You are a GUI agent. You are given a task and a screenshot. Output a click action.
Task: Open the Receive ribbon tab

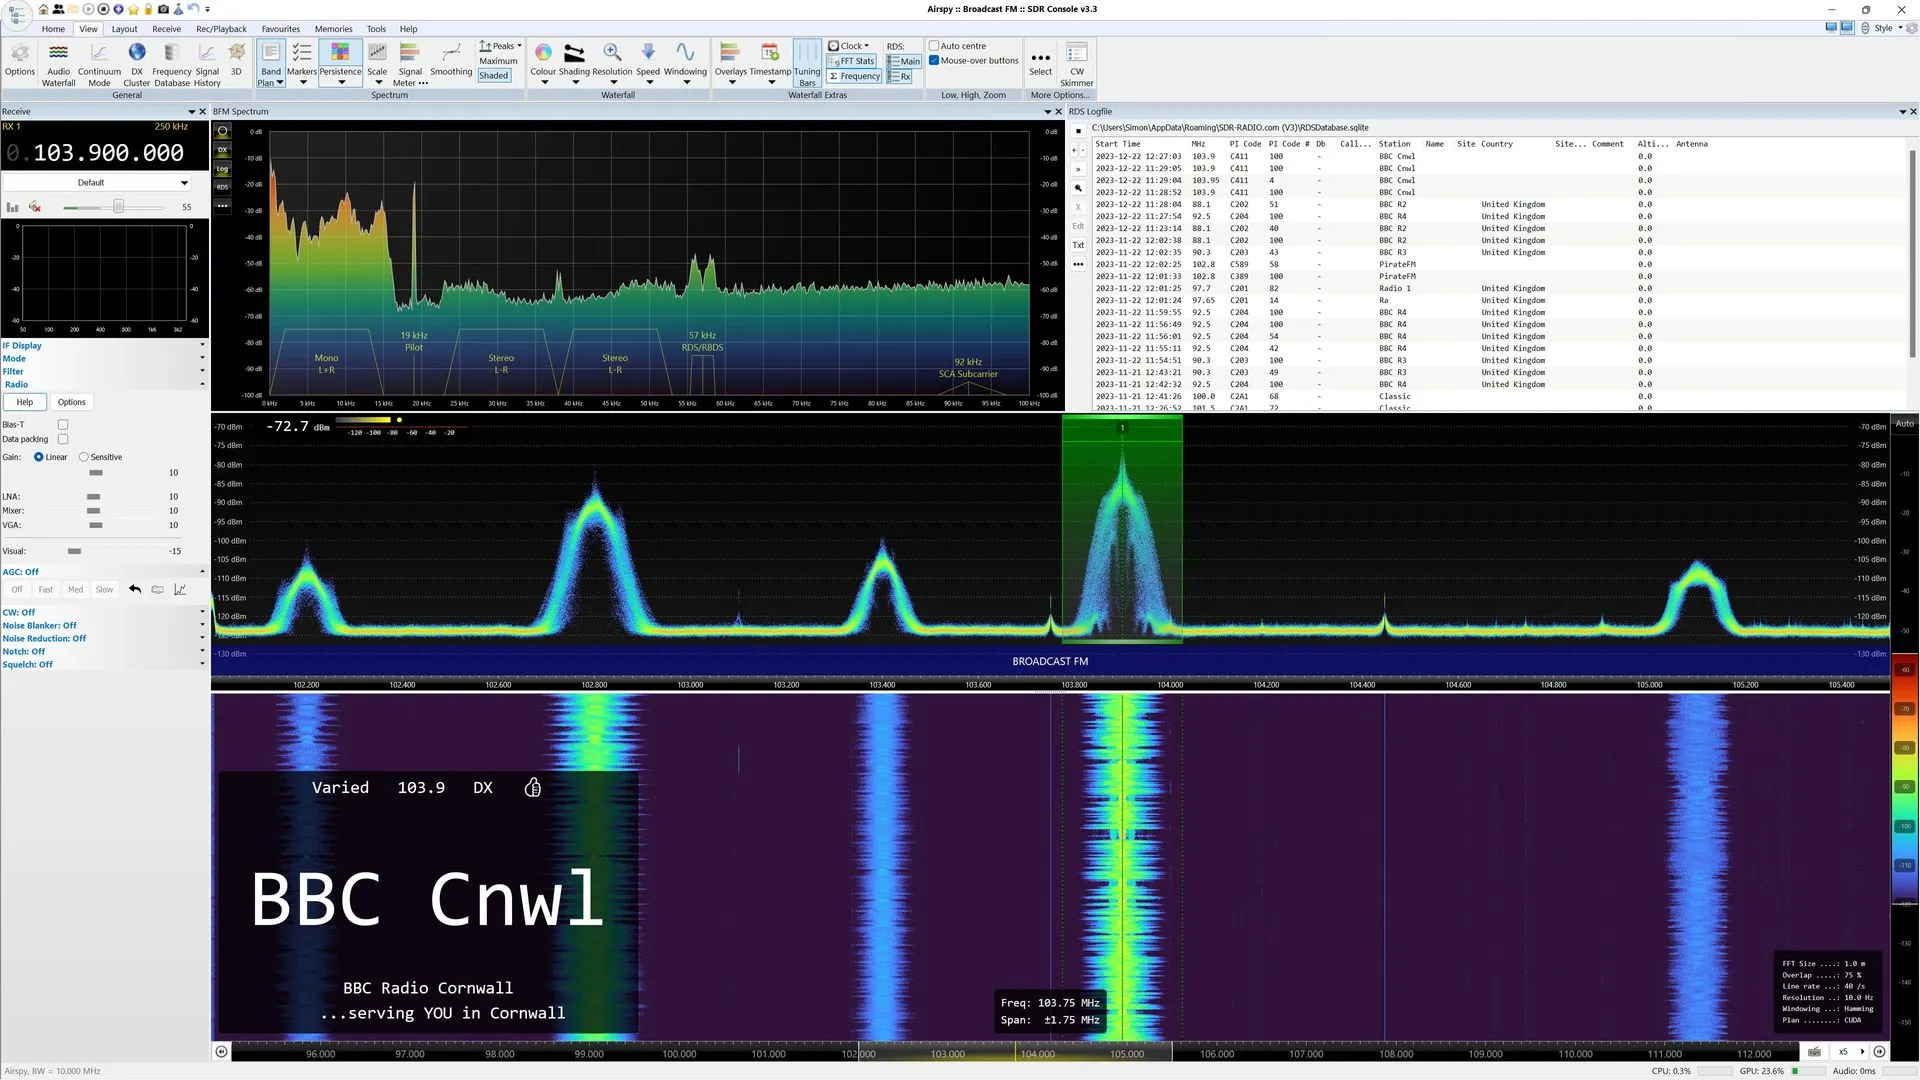(166, 29)
